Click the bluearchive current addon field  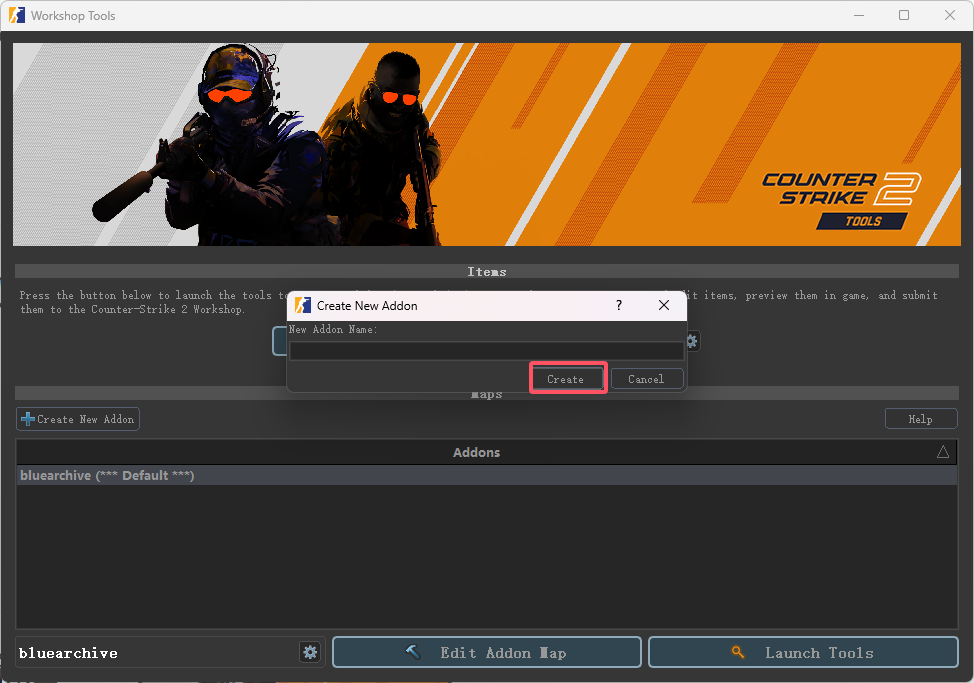pyautogui.click(x=155, y=653)
